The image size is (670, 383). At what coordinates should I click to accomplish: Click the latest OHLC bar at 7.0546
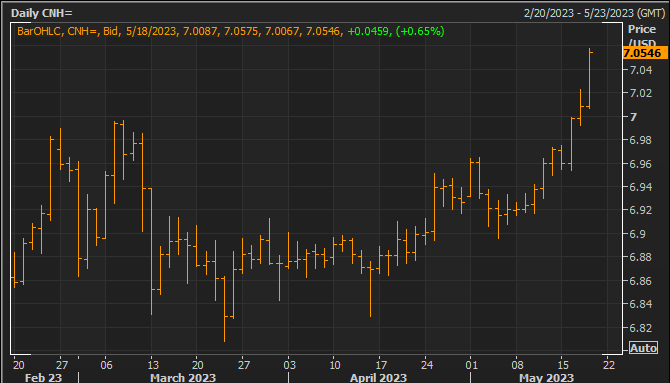click(589, 79)
